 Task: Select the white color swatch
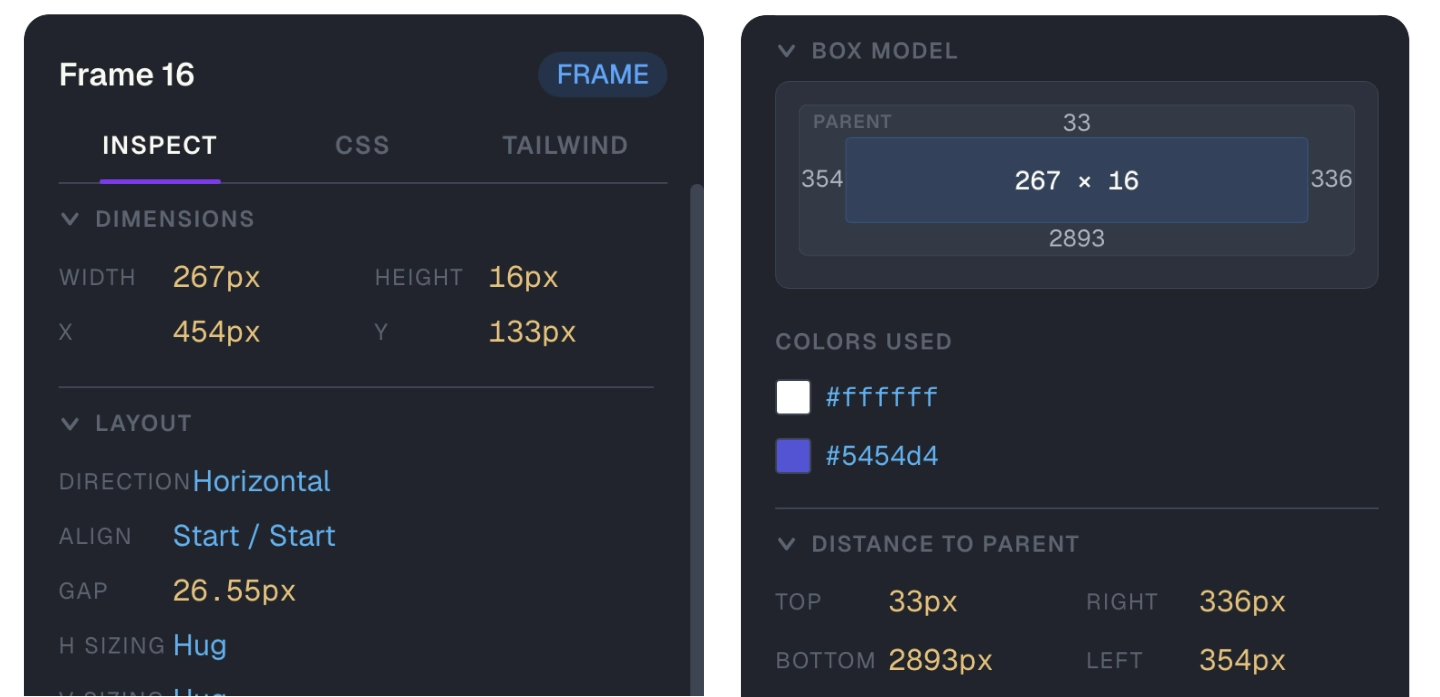point(792,396)
